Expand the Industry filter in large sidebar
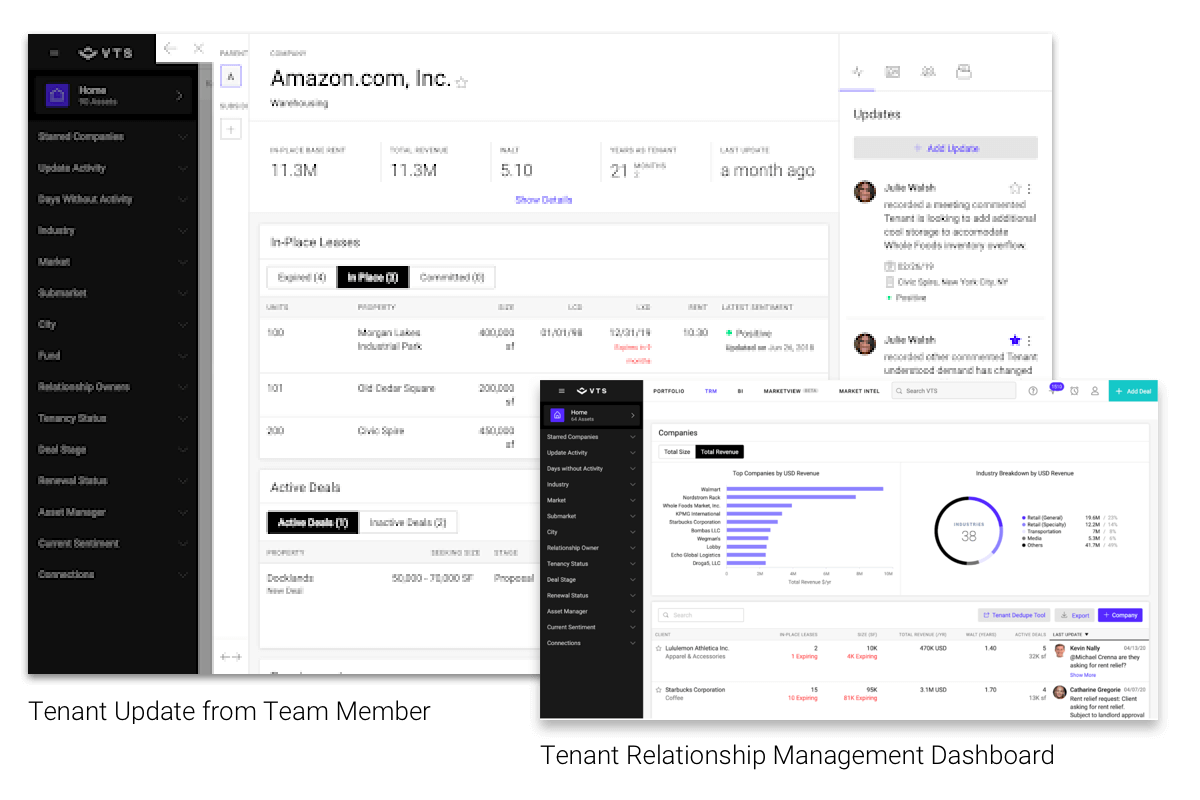This screenshot has width=1200, height=800. [182, 231]
